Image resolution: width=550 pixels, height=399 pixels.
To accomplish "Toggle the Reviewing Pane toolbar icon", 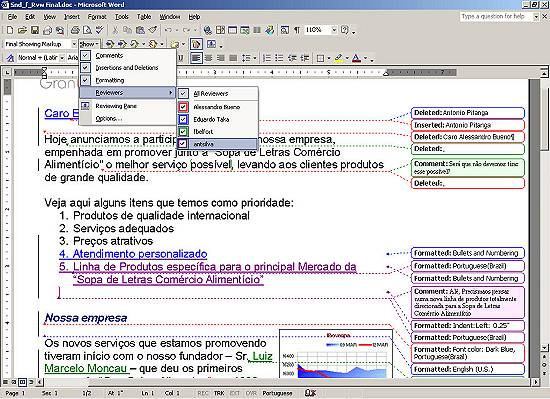I will click(x=211, y=44).
